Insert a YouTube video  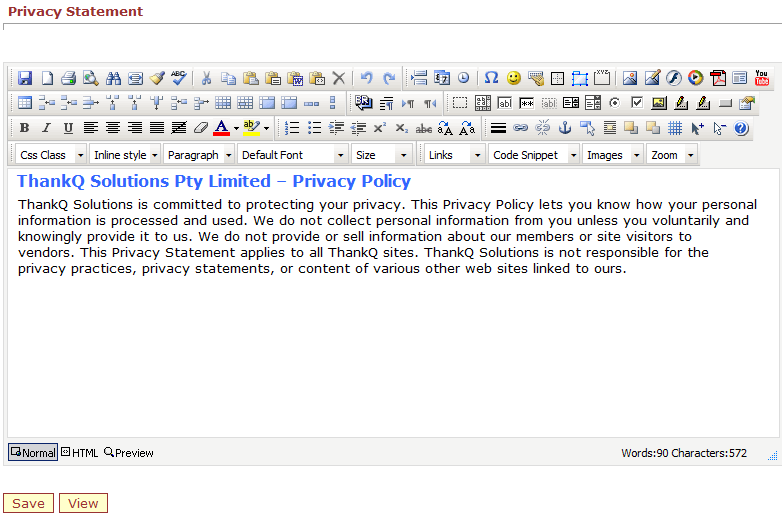(x=762, y=78)
